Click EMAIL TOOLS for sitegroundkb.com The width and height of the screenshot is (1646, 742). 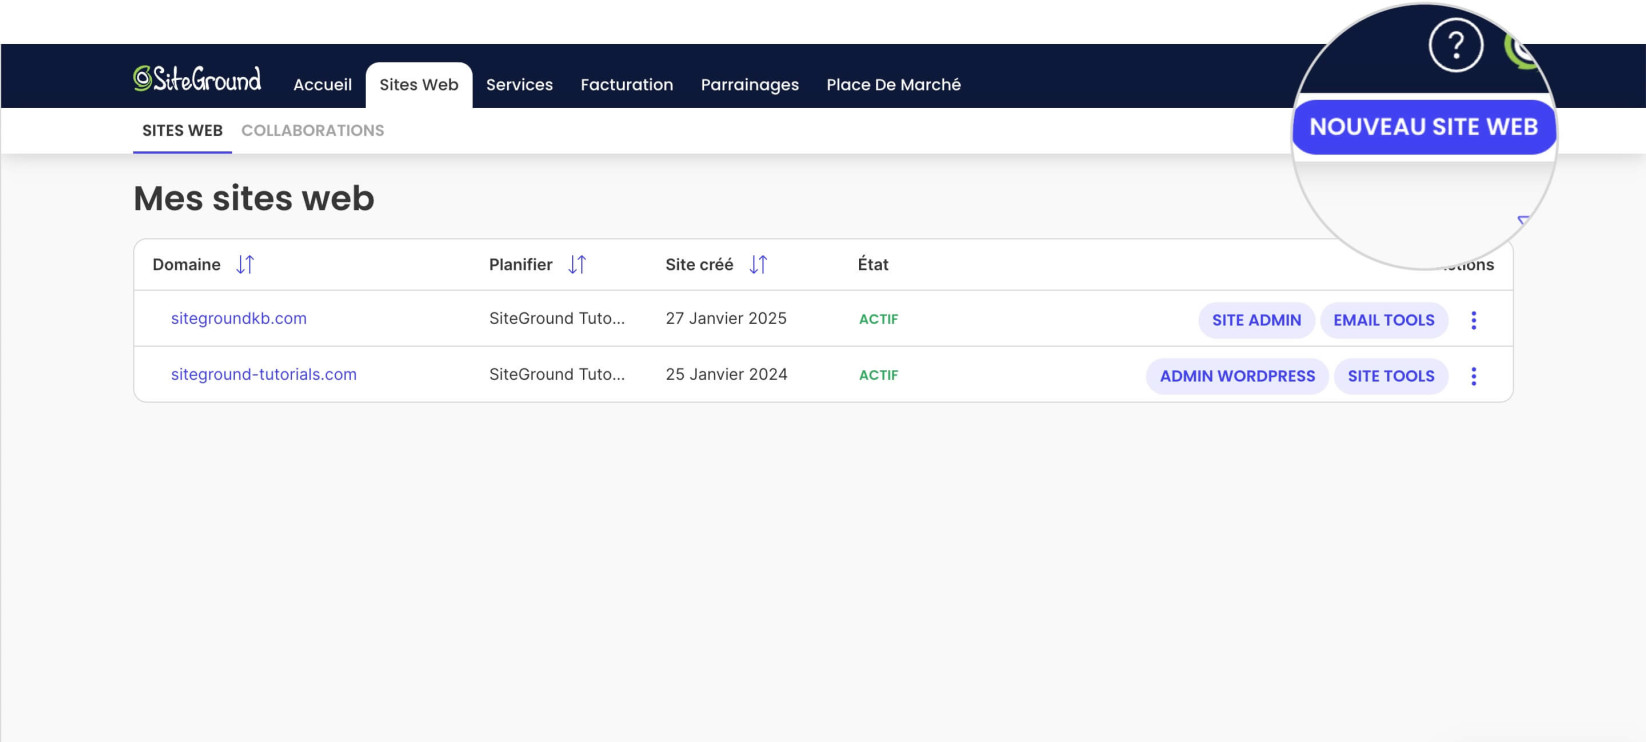(1384, 320)
